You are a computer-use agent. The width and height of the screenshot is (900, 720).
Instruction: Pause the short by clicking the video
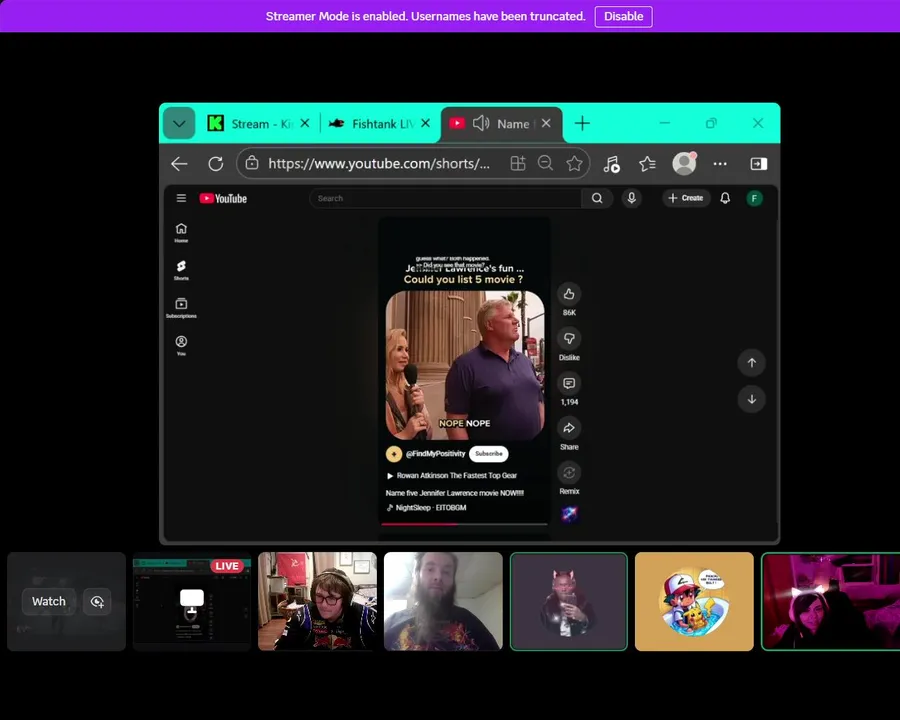(x=464, y=365)
